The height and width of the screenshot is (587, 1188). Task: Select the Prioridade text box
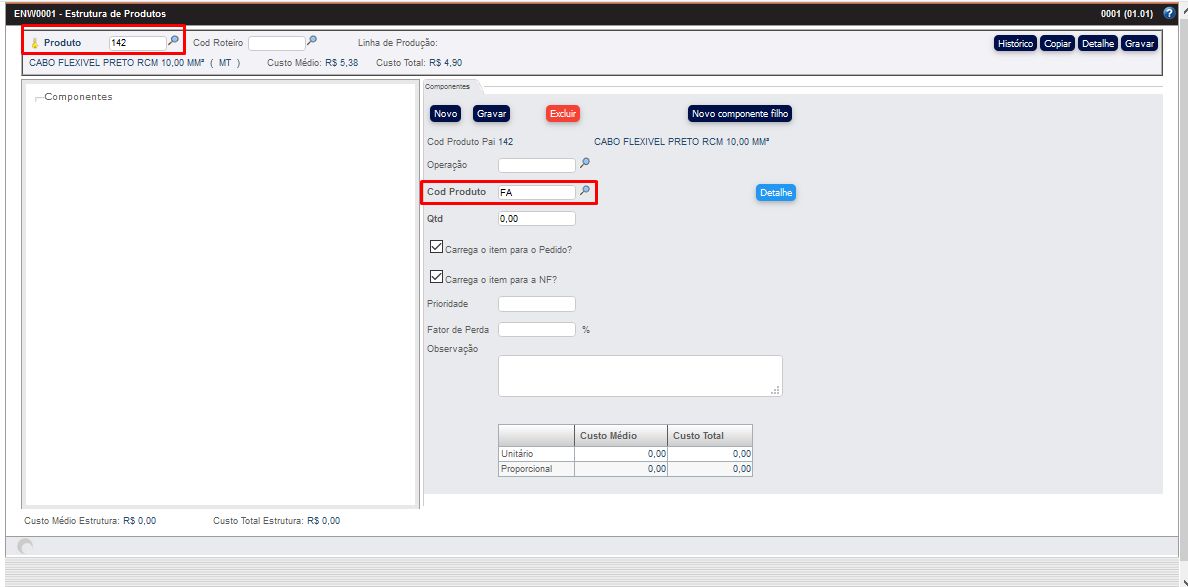point(536,303)
